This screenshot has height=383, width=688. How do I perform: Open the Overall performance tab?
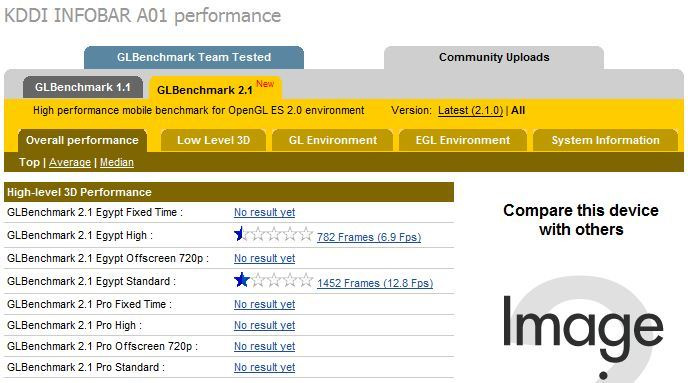pos(82,140)
